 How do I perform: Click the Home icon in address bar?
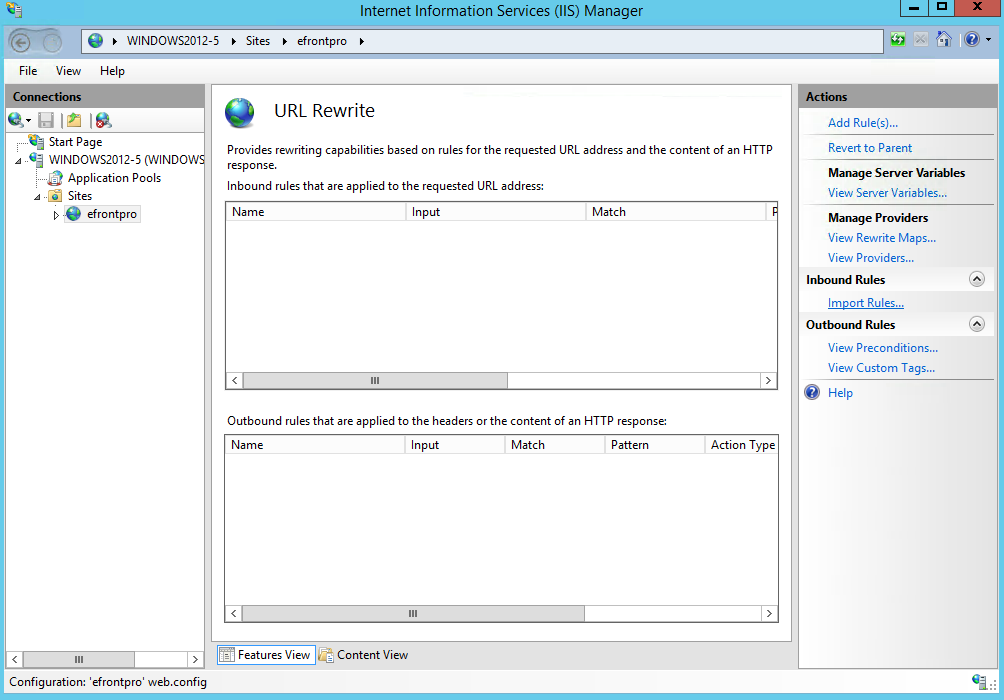943,40
